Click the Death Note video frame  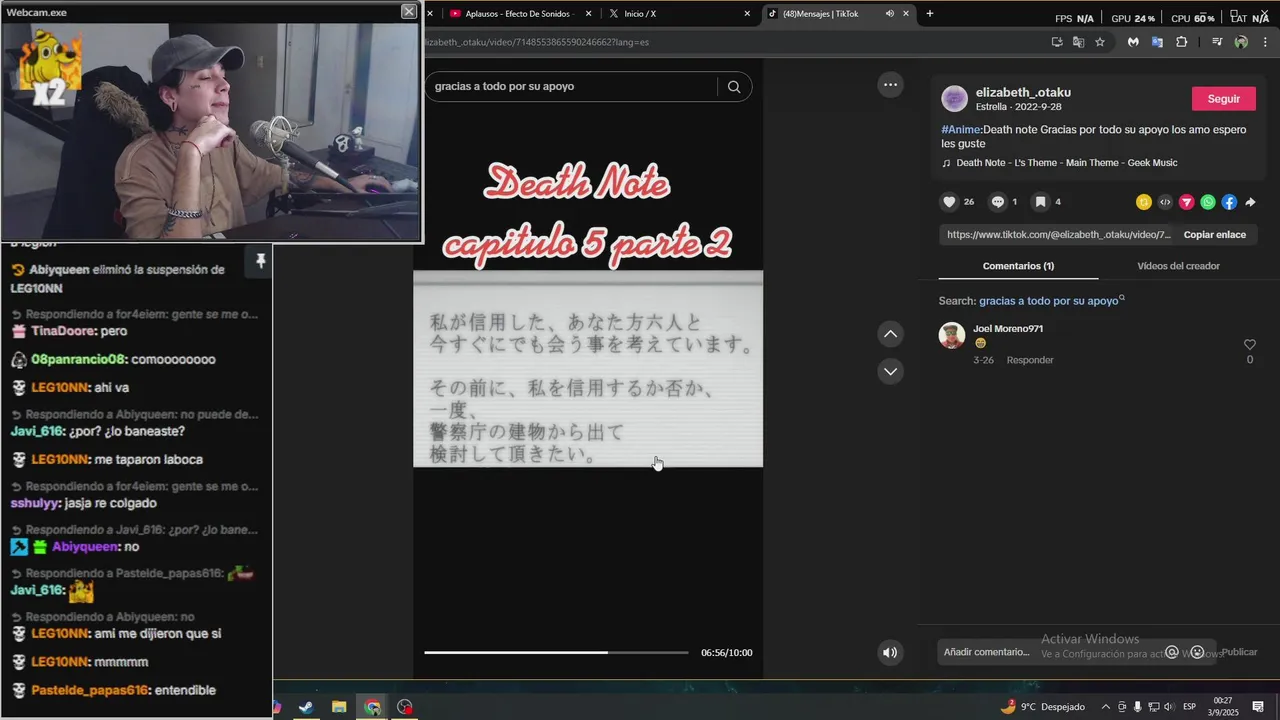point(588,368)
